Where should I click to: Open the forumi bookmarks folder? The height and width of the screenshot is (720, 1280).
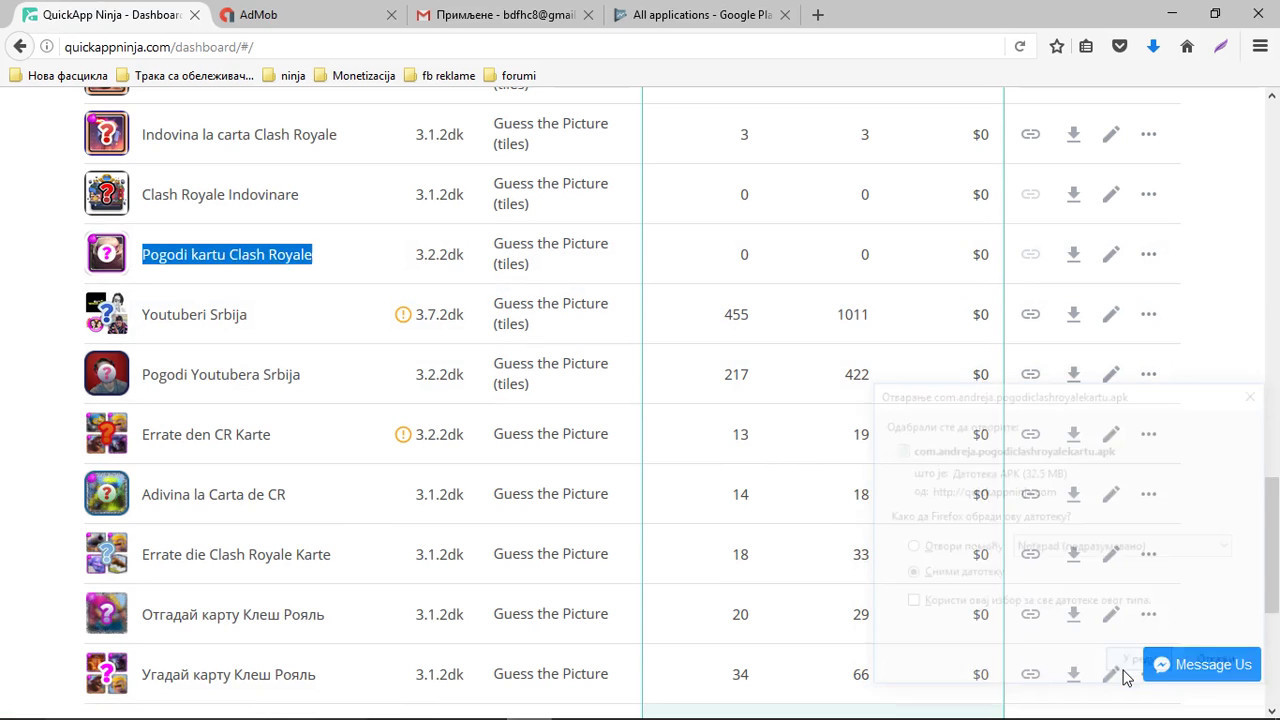[x=510, y=75]
